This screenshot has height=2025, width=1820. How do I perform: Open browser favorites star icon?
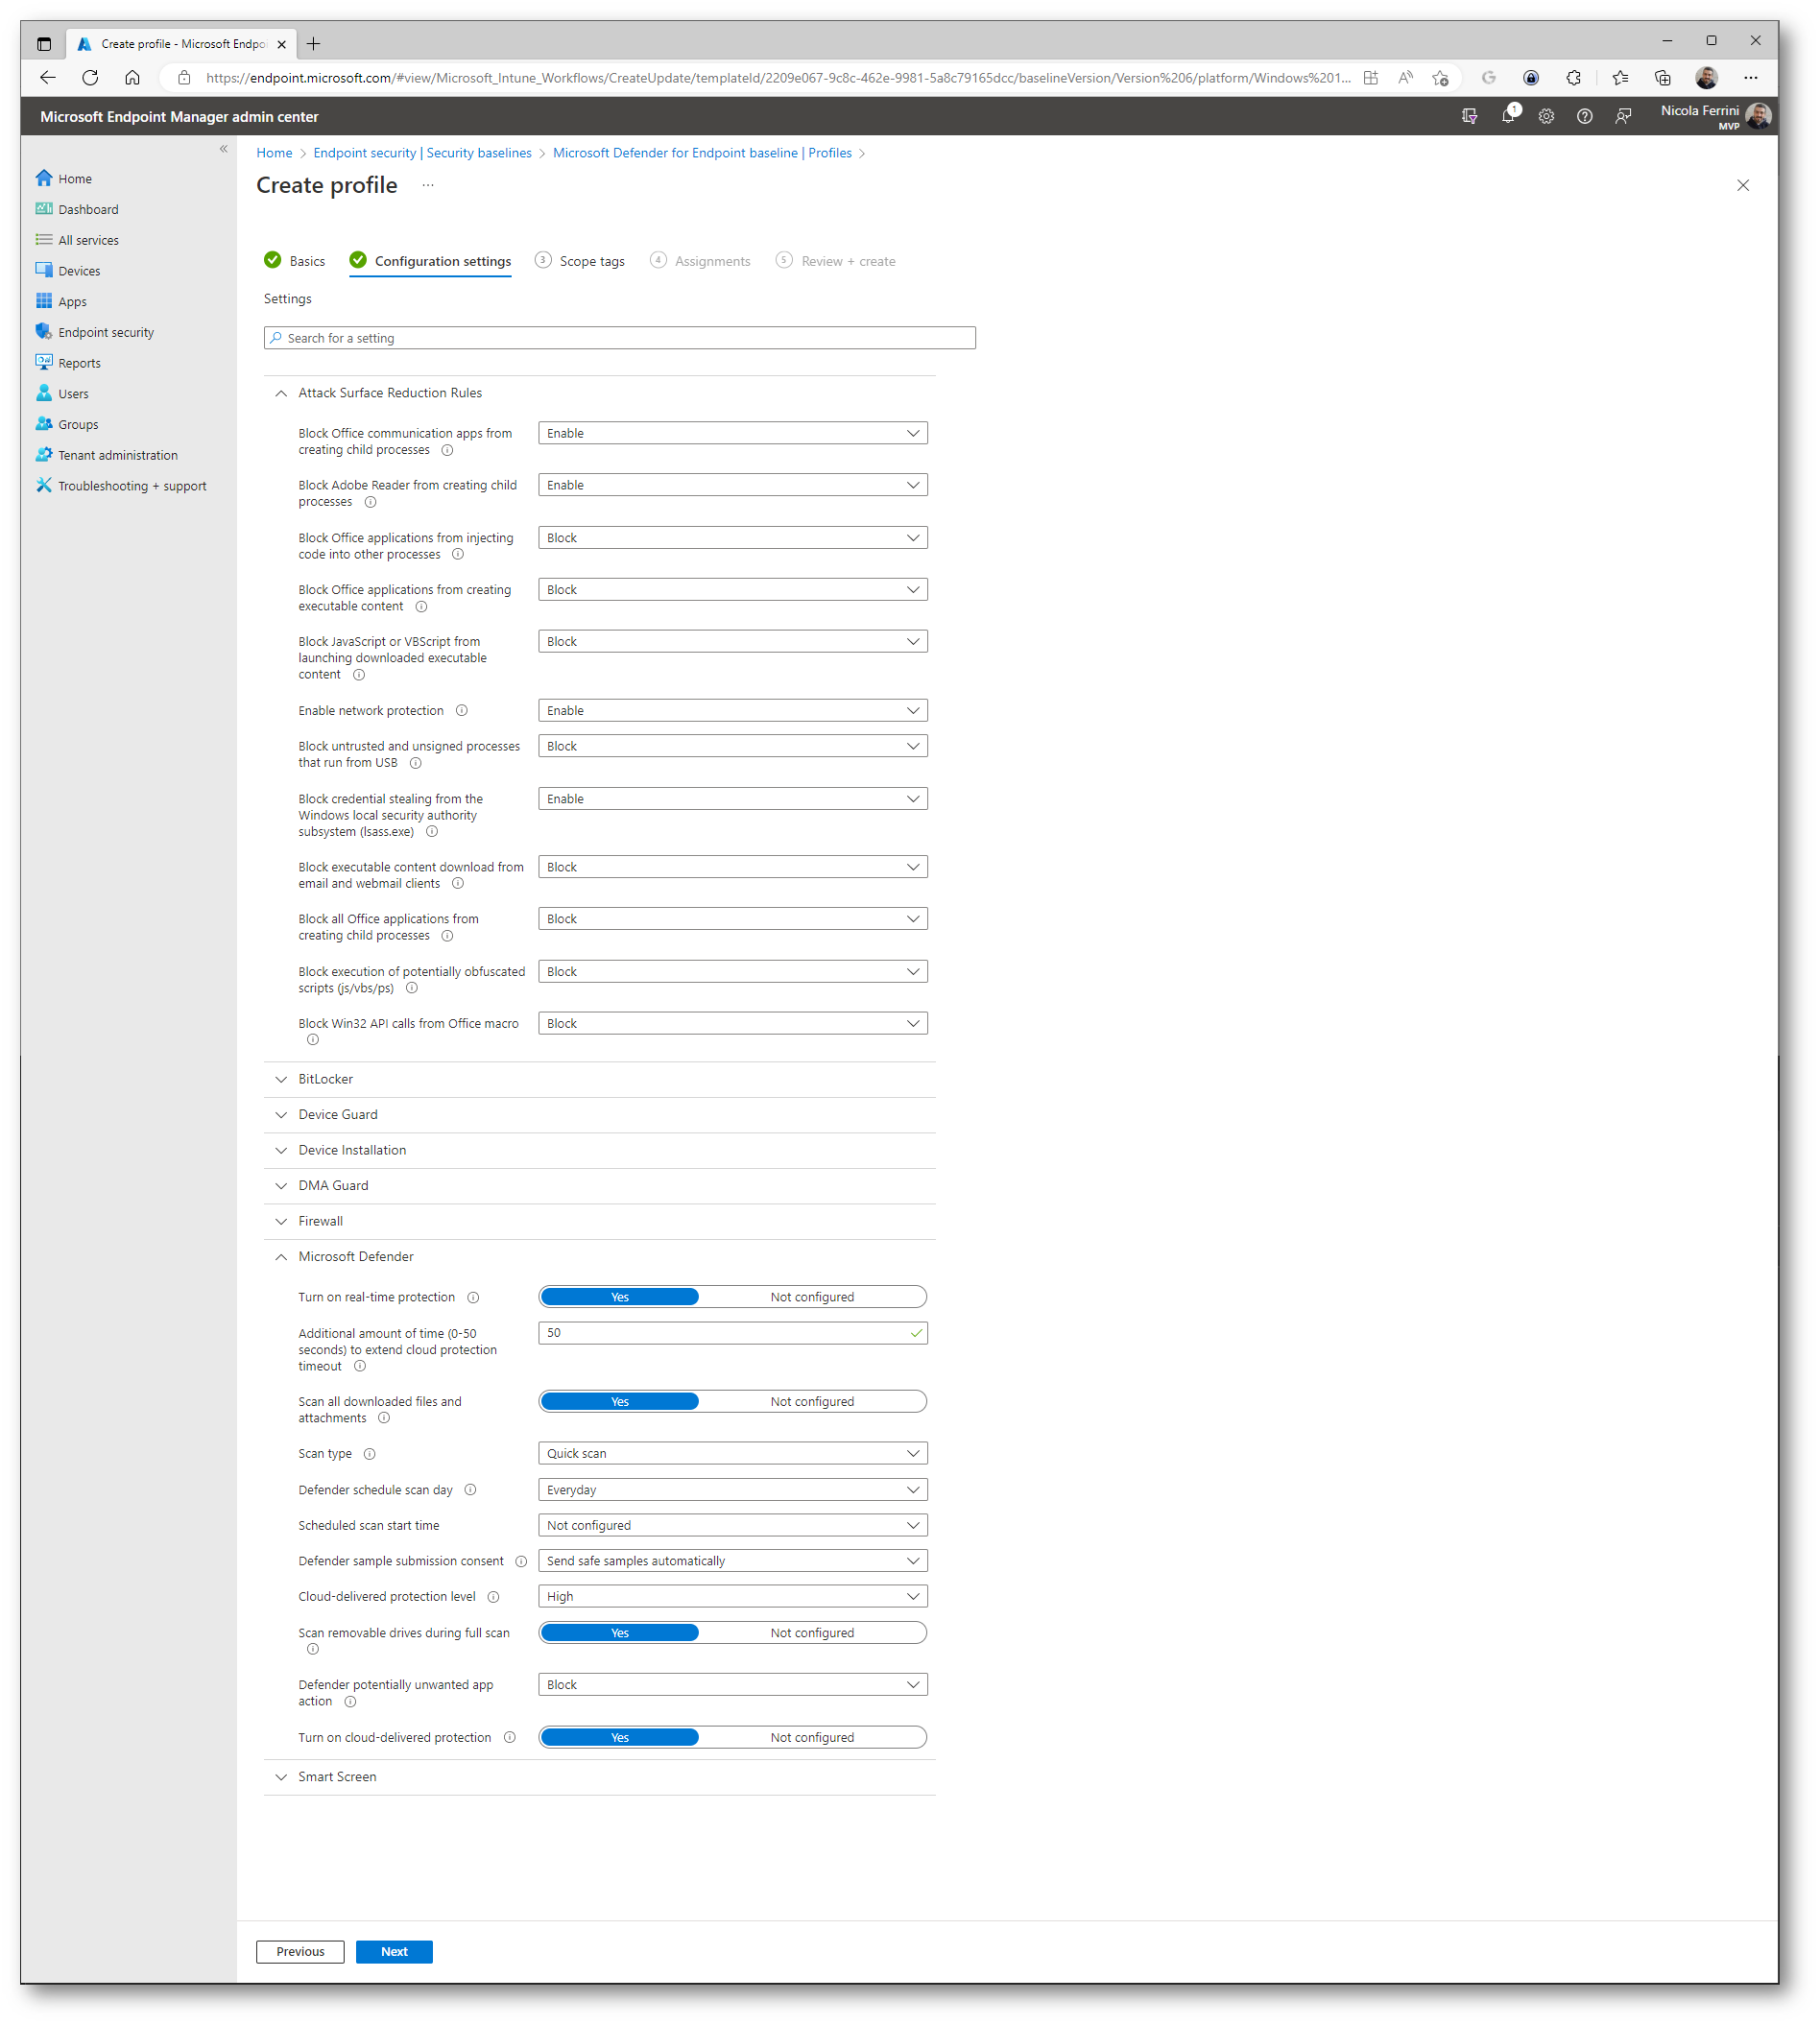1621,78
